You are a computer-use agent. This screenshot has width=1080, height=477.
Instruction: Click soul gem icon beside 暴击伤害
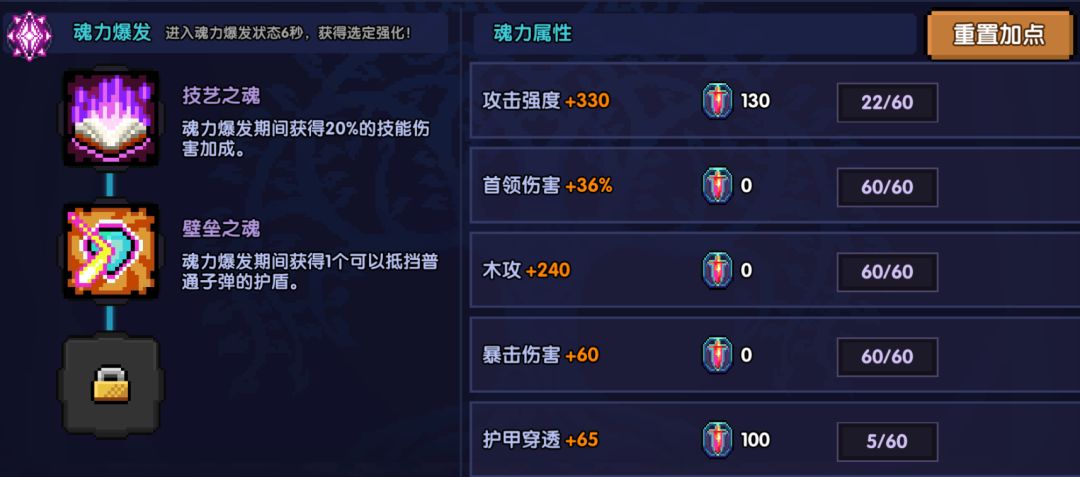716,356
